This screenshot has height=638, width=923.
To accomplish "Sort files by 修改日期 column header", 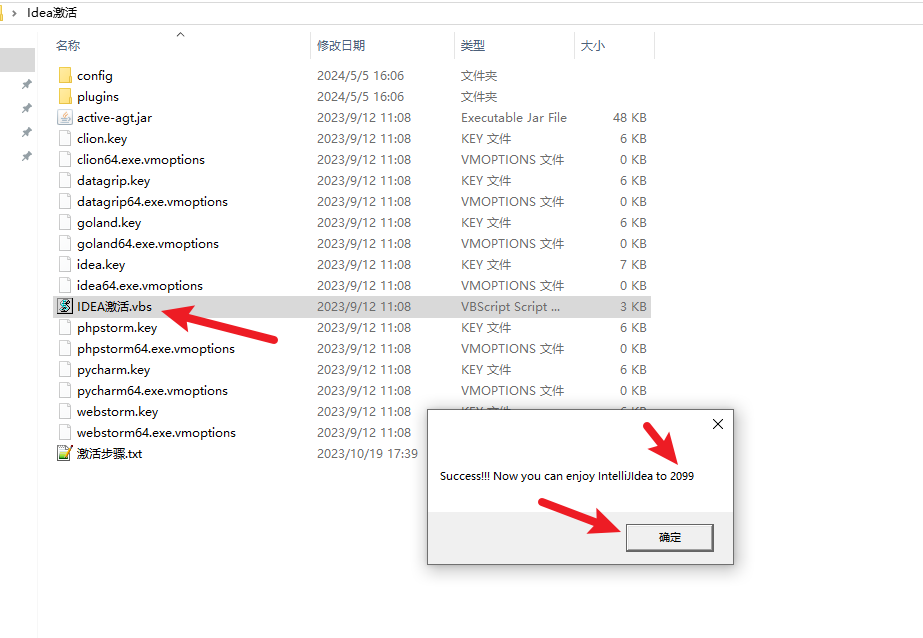I will point(341,45).
